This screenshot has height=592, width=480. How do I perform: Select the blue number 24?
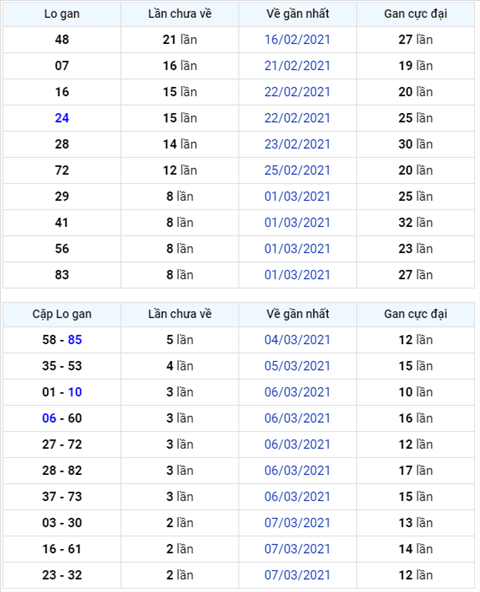tap(62, 118)
